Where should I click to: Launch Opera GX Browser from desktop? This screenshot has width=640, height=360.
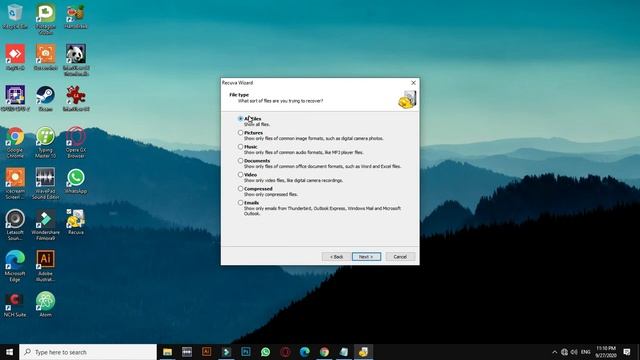pyautogui.click(x=76, y=142)
